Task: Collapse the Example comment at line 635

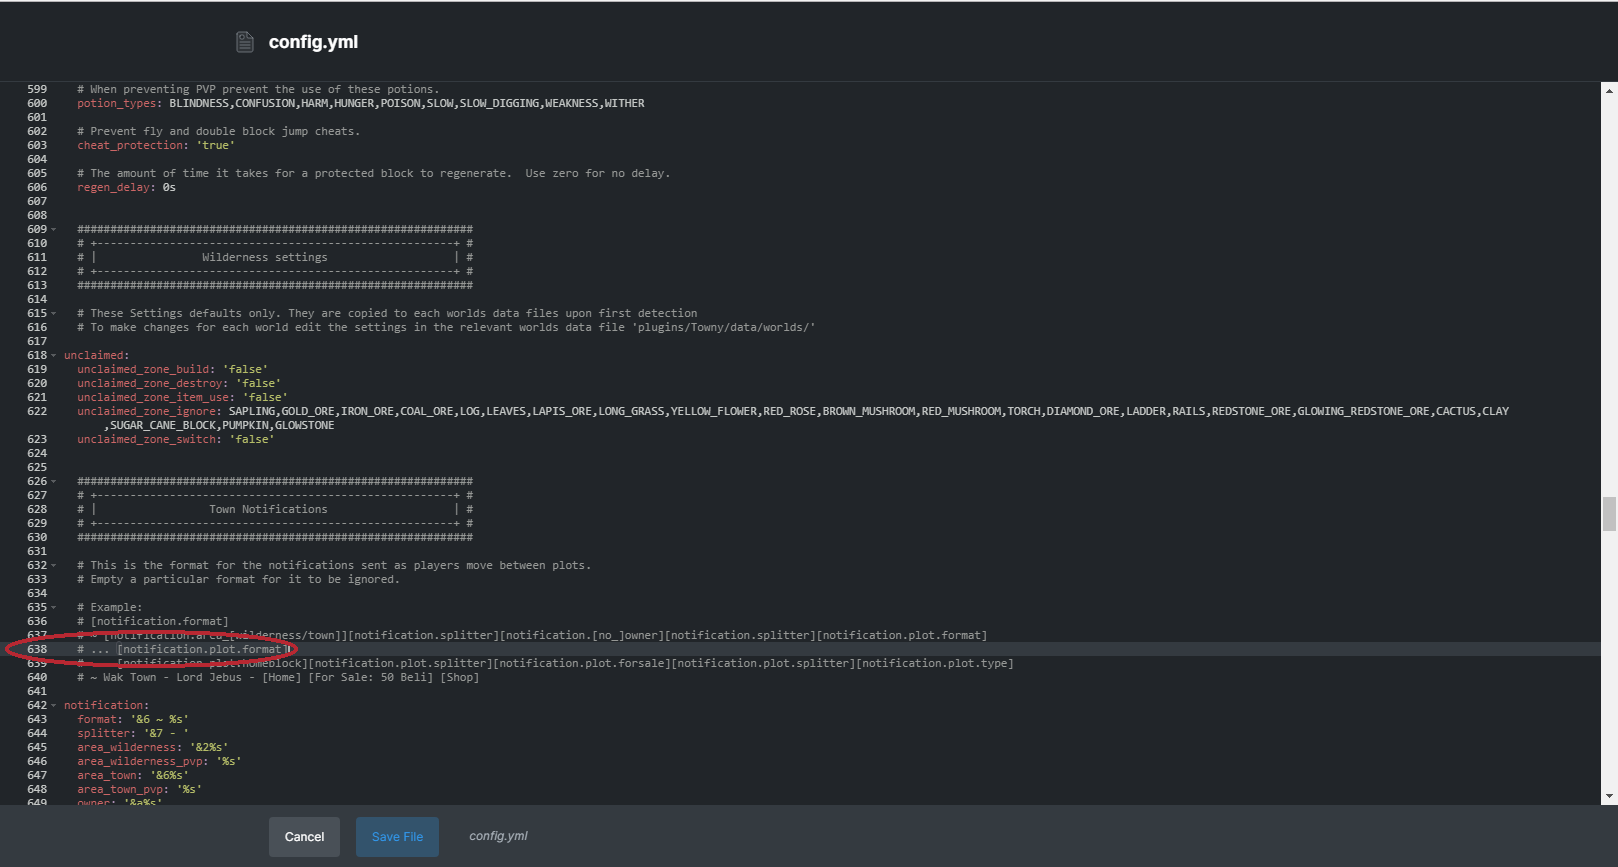Action: coord(54,608)
